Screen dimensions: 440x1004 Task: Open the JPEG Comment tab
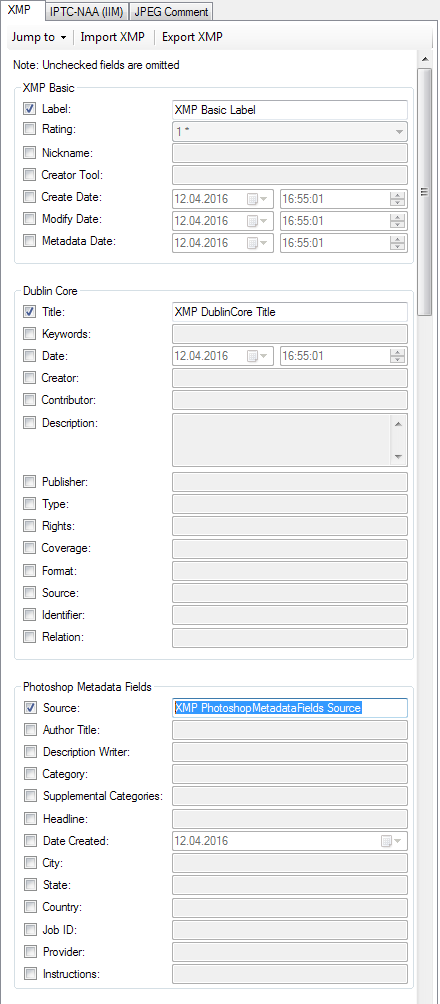(171, 12)
